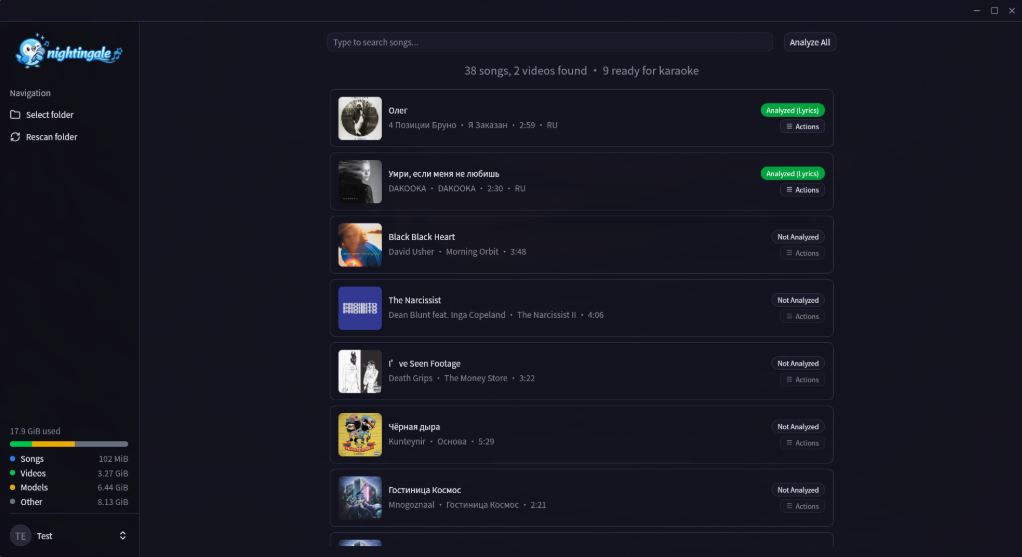
Task: Click the 17.9 GiB used label
Action: tap(35, 431)
